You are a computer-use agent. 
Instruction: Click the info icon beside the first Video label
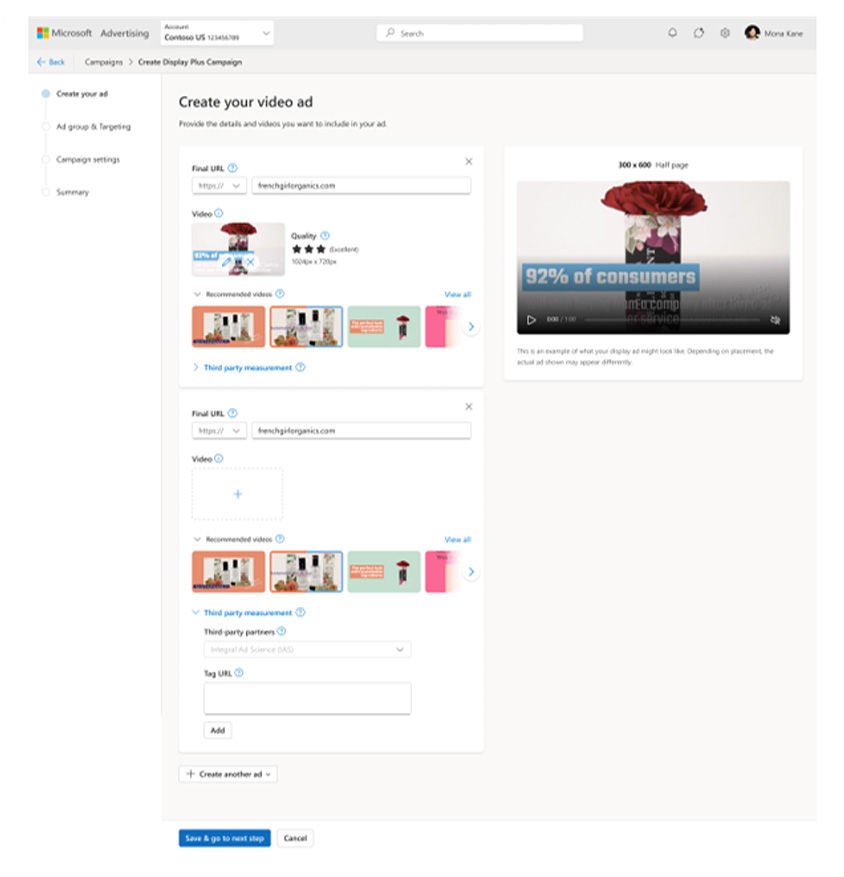[219, 214]
